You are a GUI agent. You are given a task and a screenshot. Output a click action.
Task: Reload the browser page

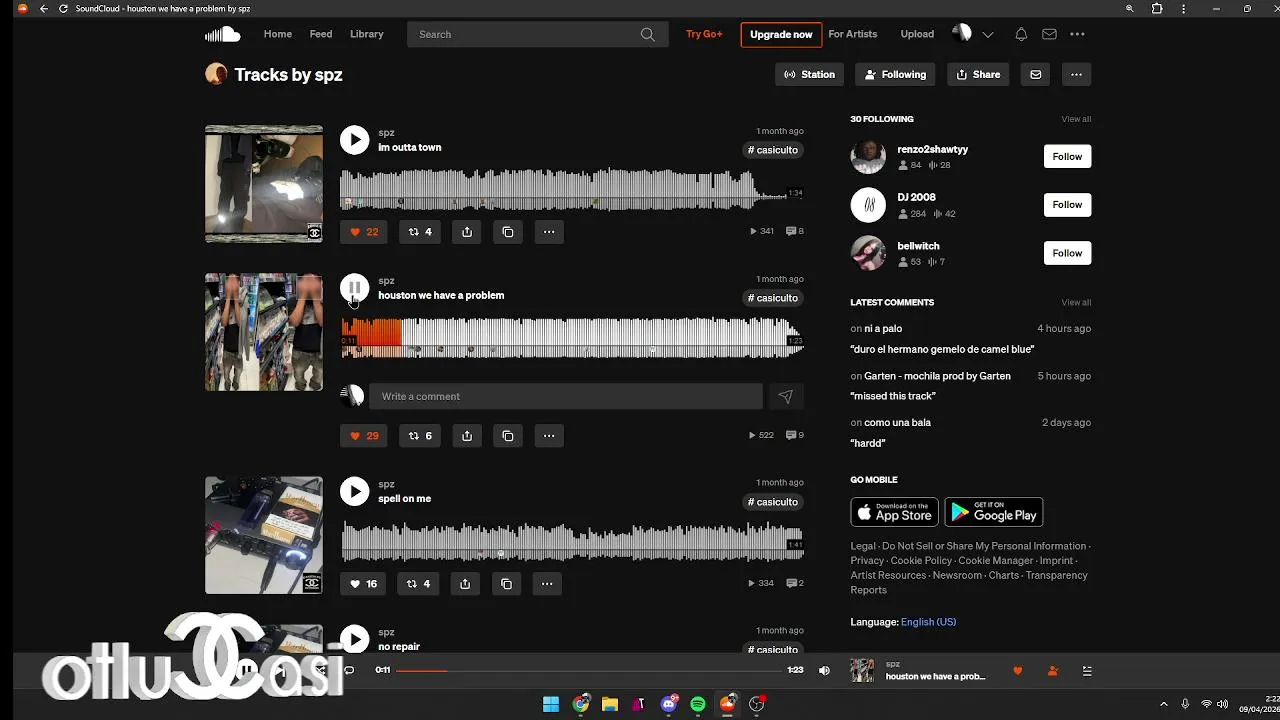63,9
